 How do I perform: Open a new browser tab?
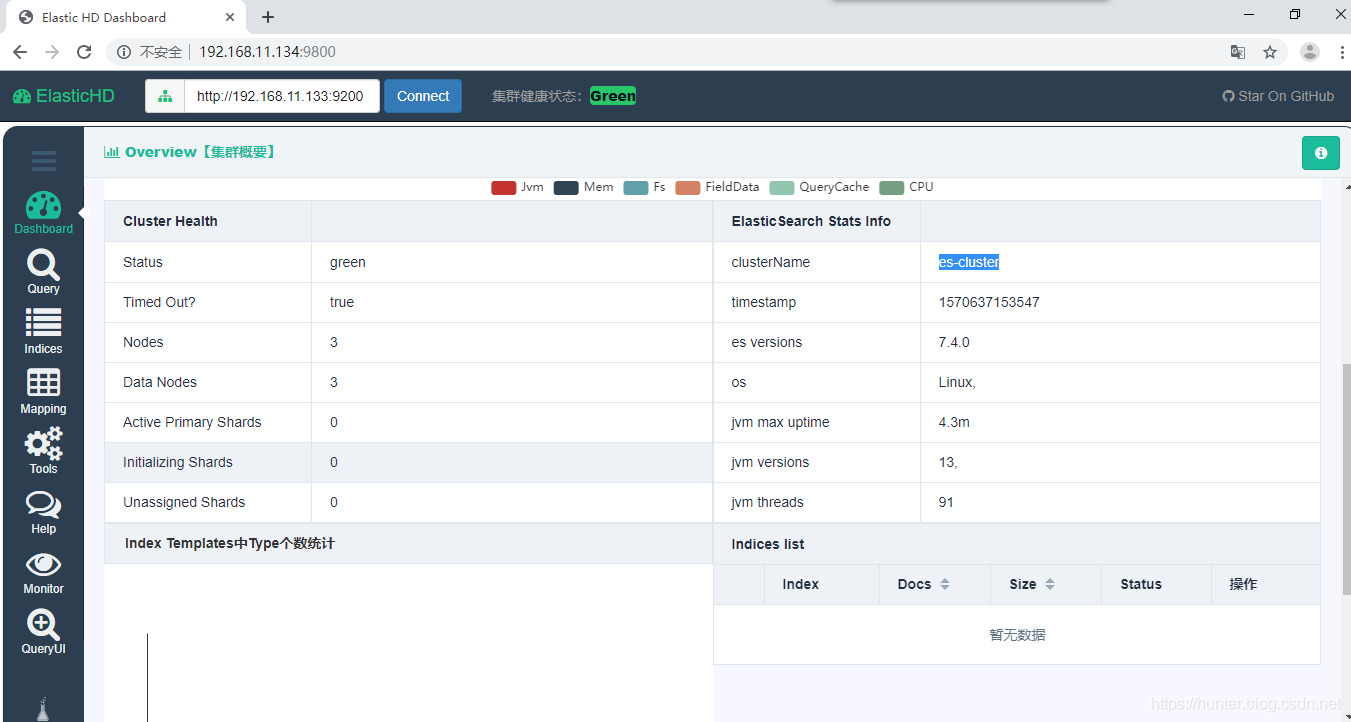[268, 17]
